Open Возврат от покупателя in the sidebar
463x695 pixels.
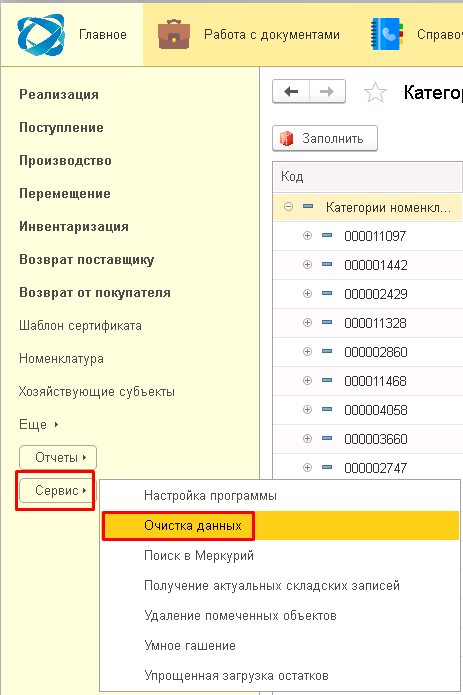pos(95,293)
